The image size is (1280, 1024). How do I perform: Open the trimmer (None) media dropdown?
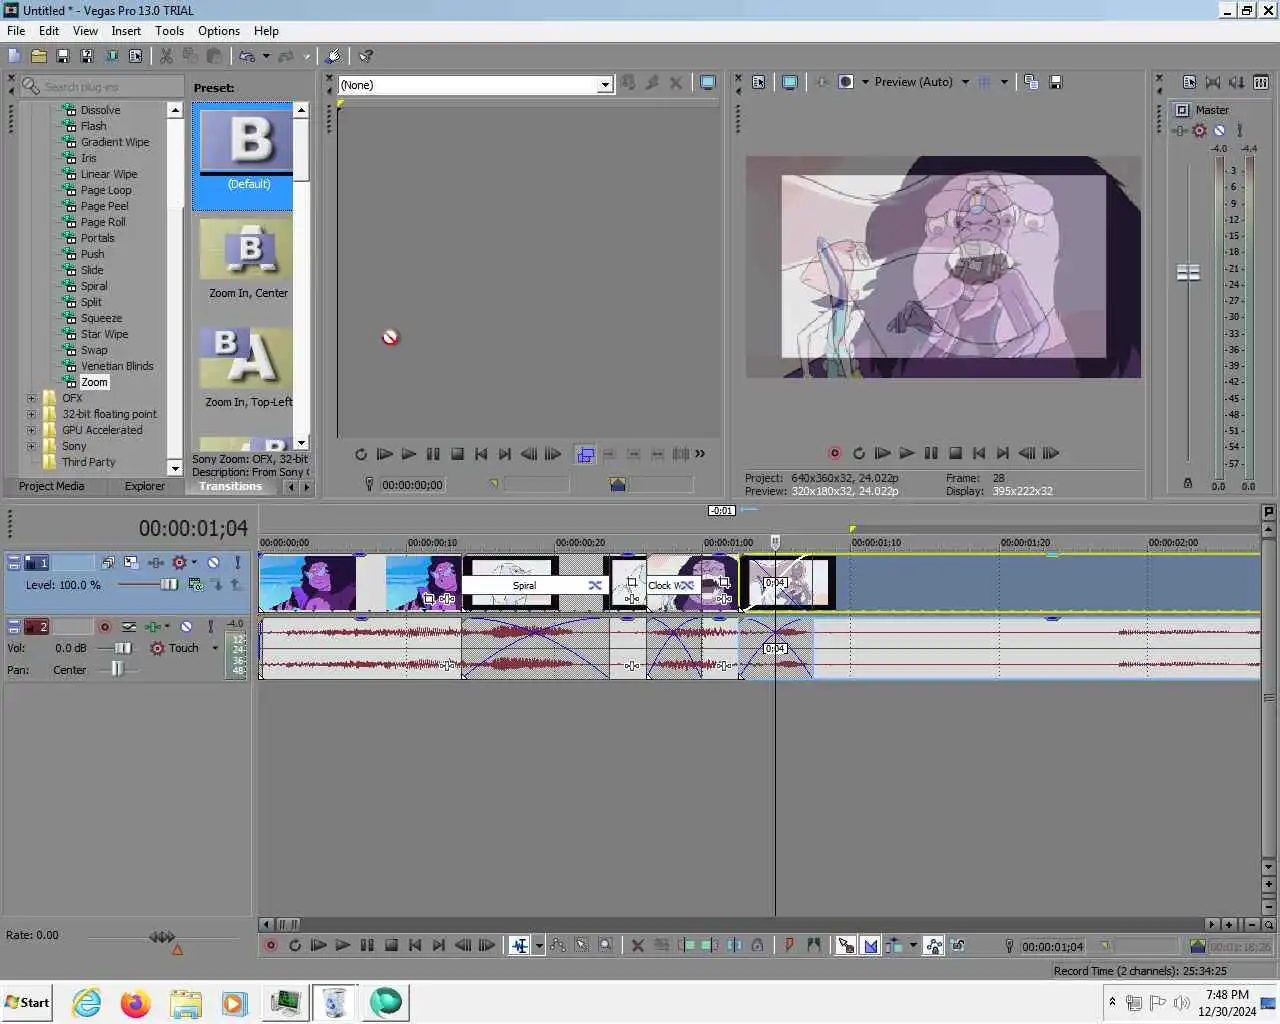pos(604,85)
